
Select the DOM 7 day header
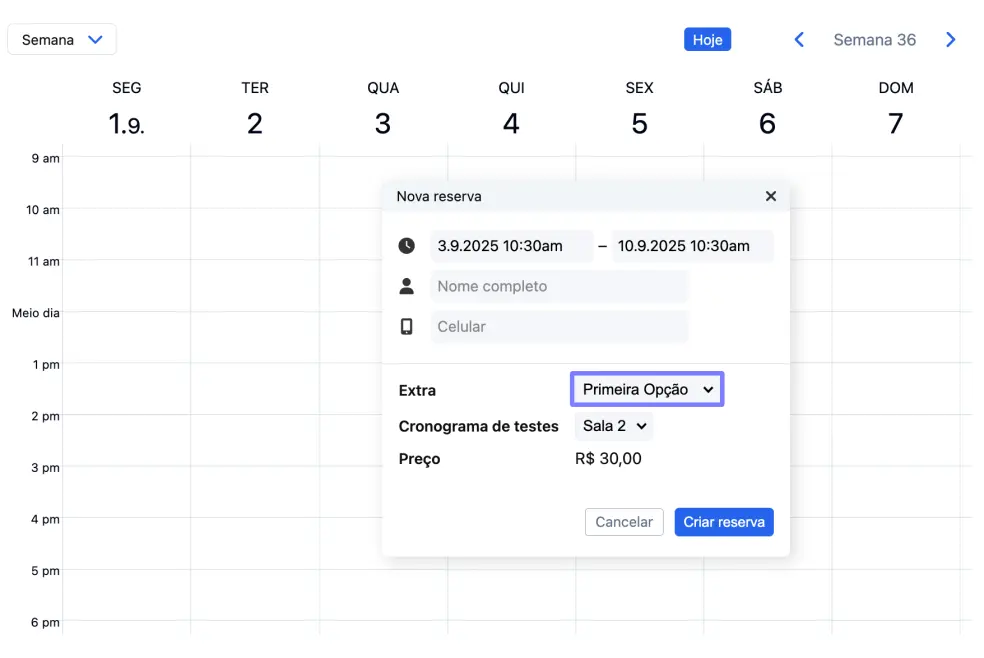pos(895,110)
